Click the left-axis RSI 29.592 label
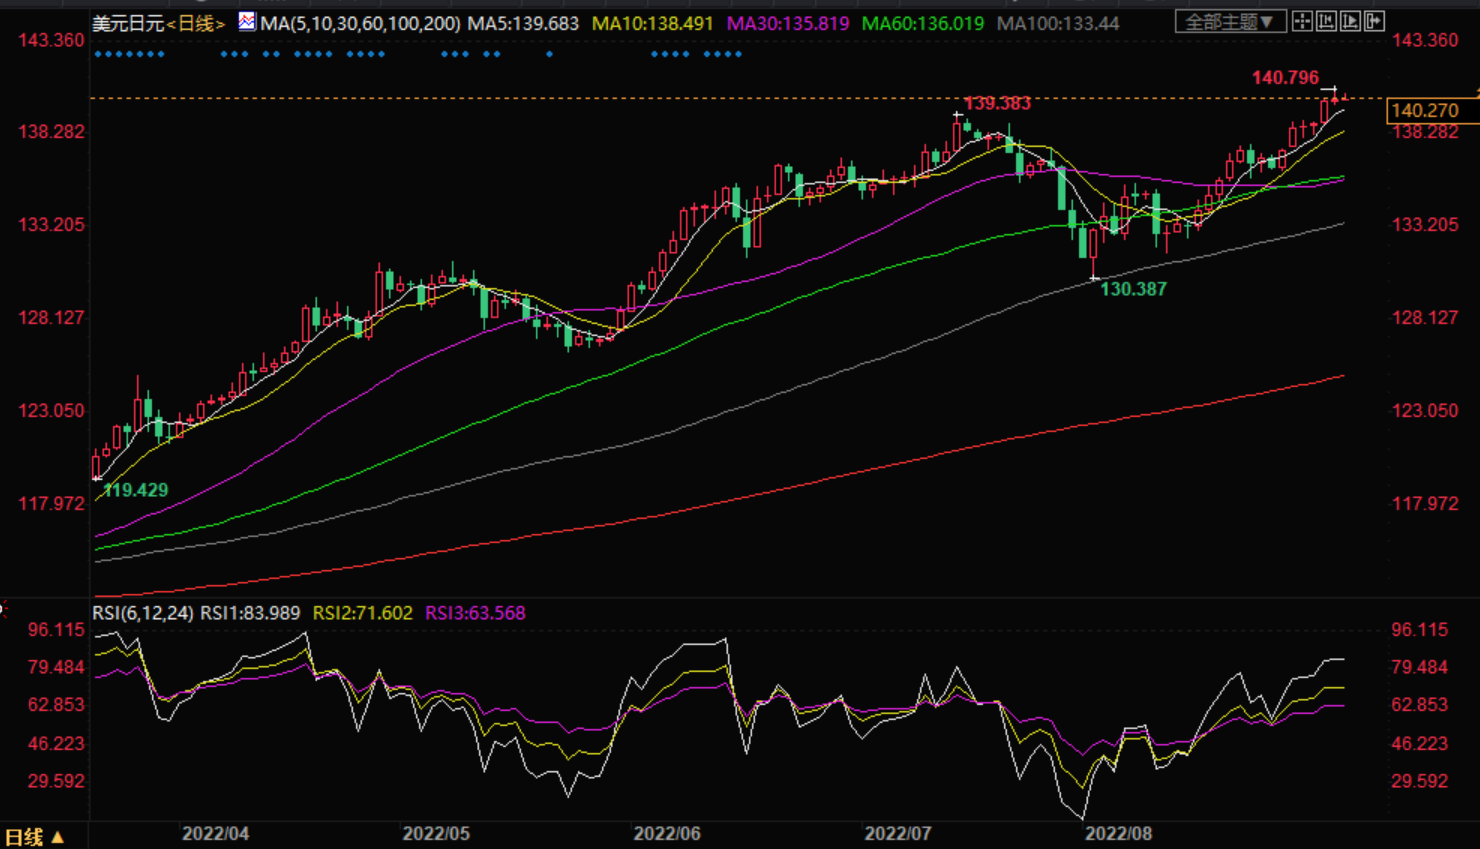This screenshot has height=849, width=1480. tap(56, 781)
